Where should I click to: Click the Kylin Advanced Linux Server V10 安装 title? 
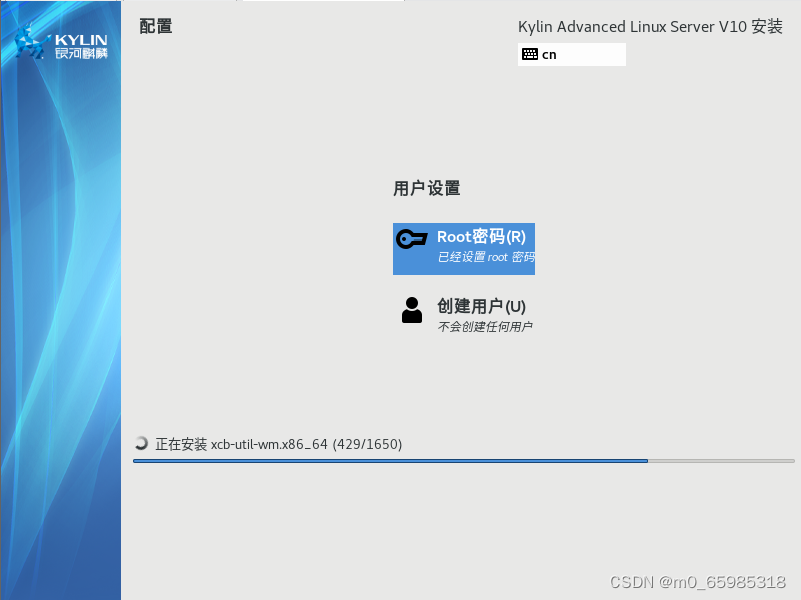[x=650, y=27]
